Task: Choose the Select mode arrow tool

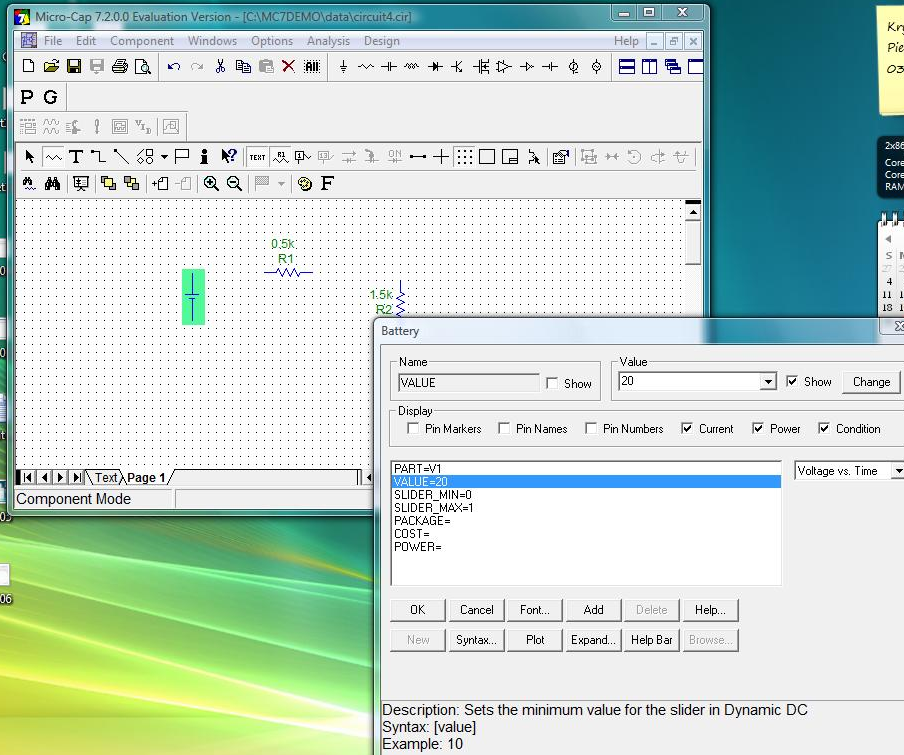Action: (30, 157)
